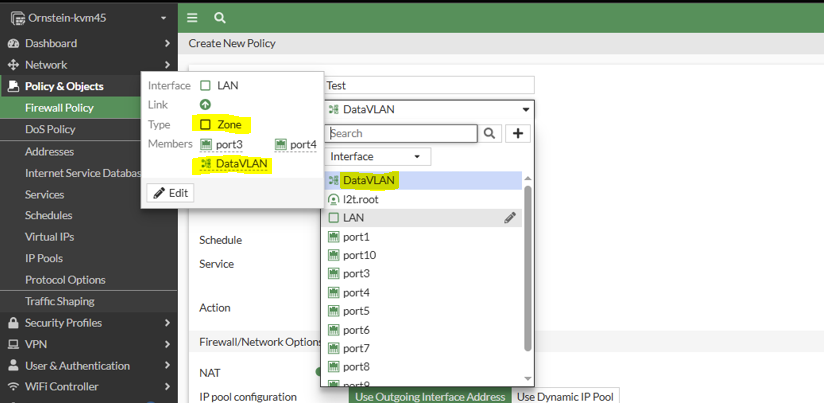Click the search magnifier beside Search field

click(489, 133)
